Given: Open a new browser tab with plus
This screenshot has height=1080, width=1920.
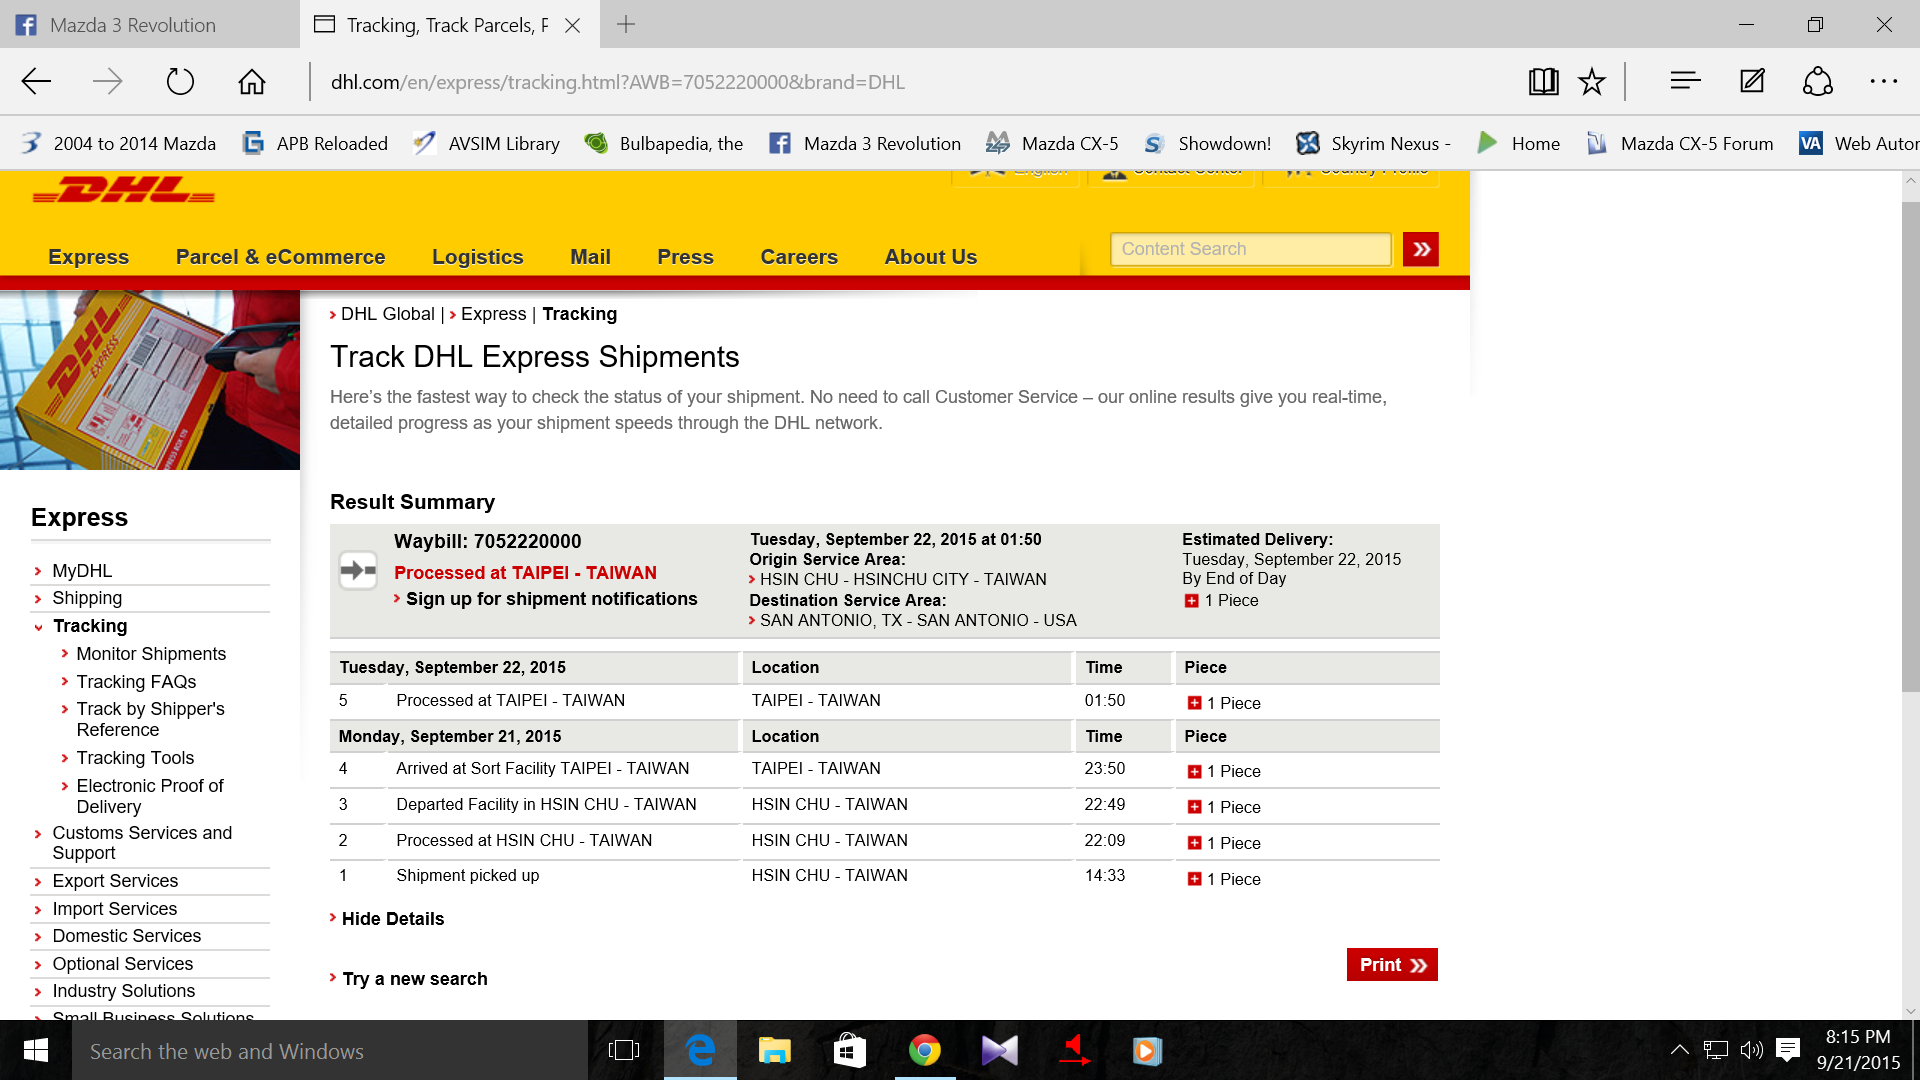Looking at the screenshot, I should pyautogui.click(x=626, y=24).
